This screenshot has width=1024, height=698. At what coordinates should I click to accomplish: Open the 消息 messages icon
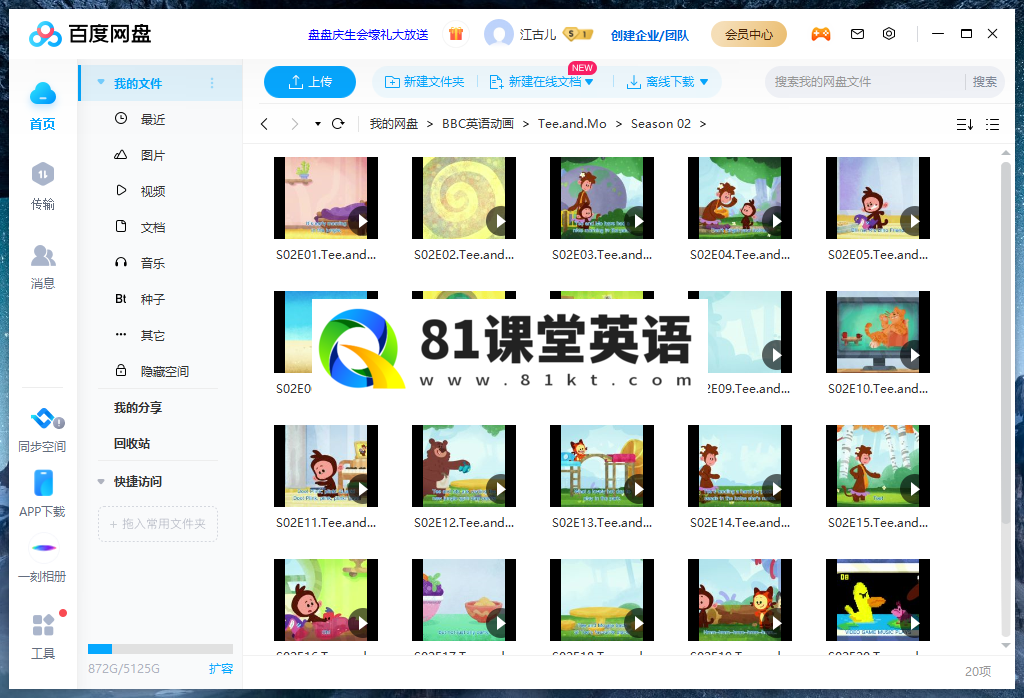tap(42, 255)
